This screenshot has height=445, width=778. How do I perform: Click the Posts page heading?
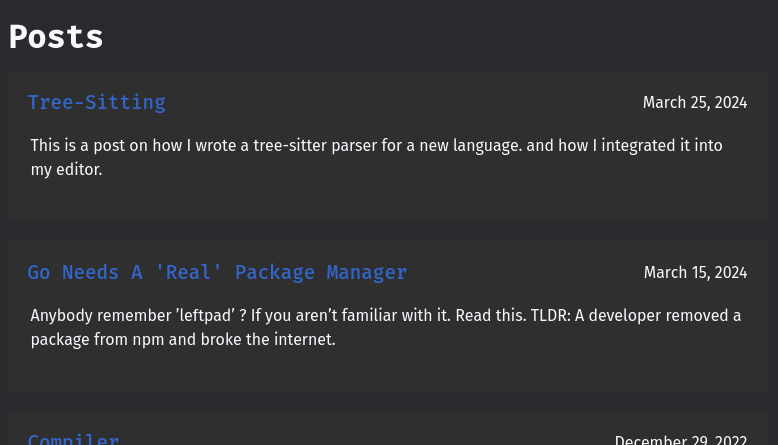56,36
